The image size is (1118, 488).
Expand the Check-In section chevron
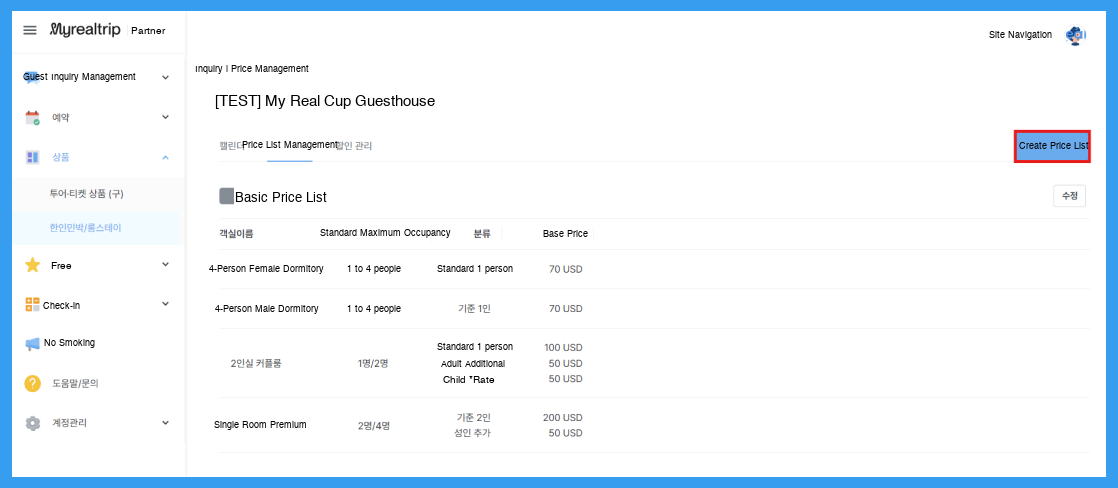click(x=165, y=304)
